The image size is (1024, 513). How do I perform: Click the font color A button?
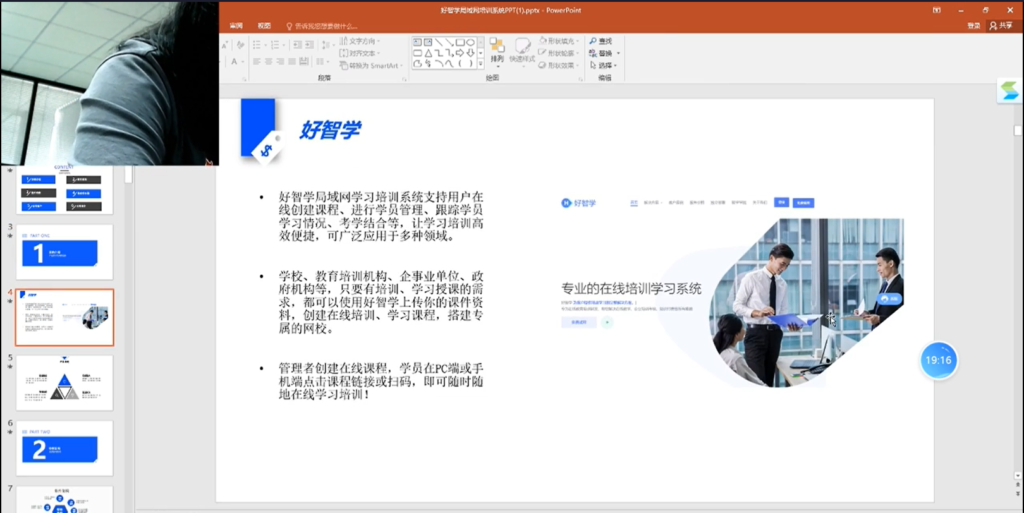click(x=234, y=61)
